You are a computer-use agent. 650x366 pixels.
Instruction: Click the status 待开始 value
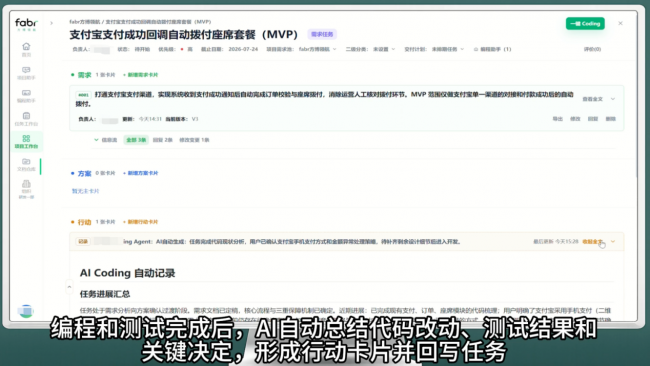coord(142,49)
